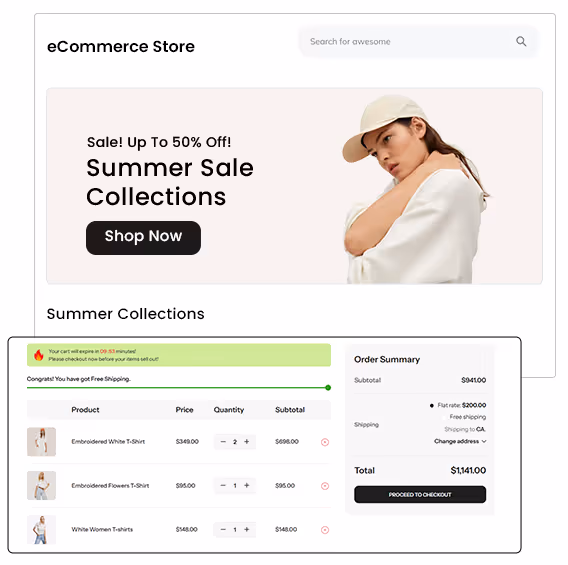Open the White Women T-shirts product link
This screenshot has height=565, width=568.
pyautogui.click(x=102, y=530)
